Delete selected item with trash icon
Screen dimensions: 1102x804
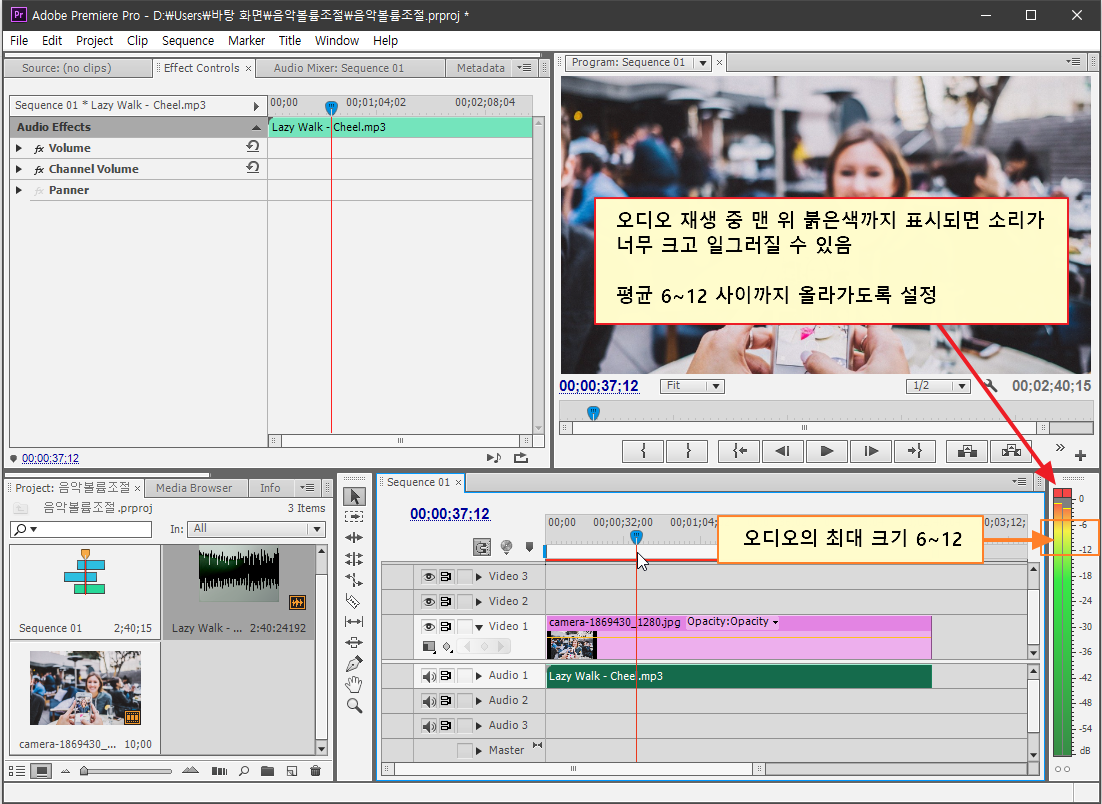click(x=316, y=771)
